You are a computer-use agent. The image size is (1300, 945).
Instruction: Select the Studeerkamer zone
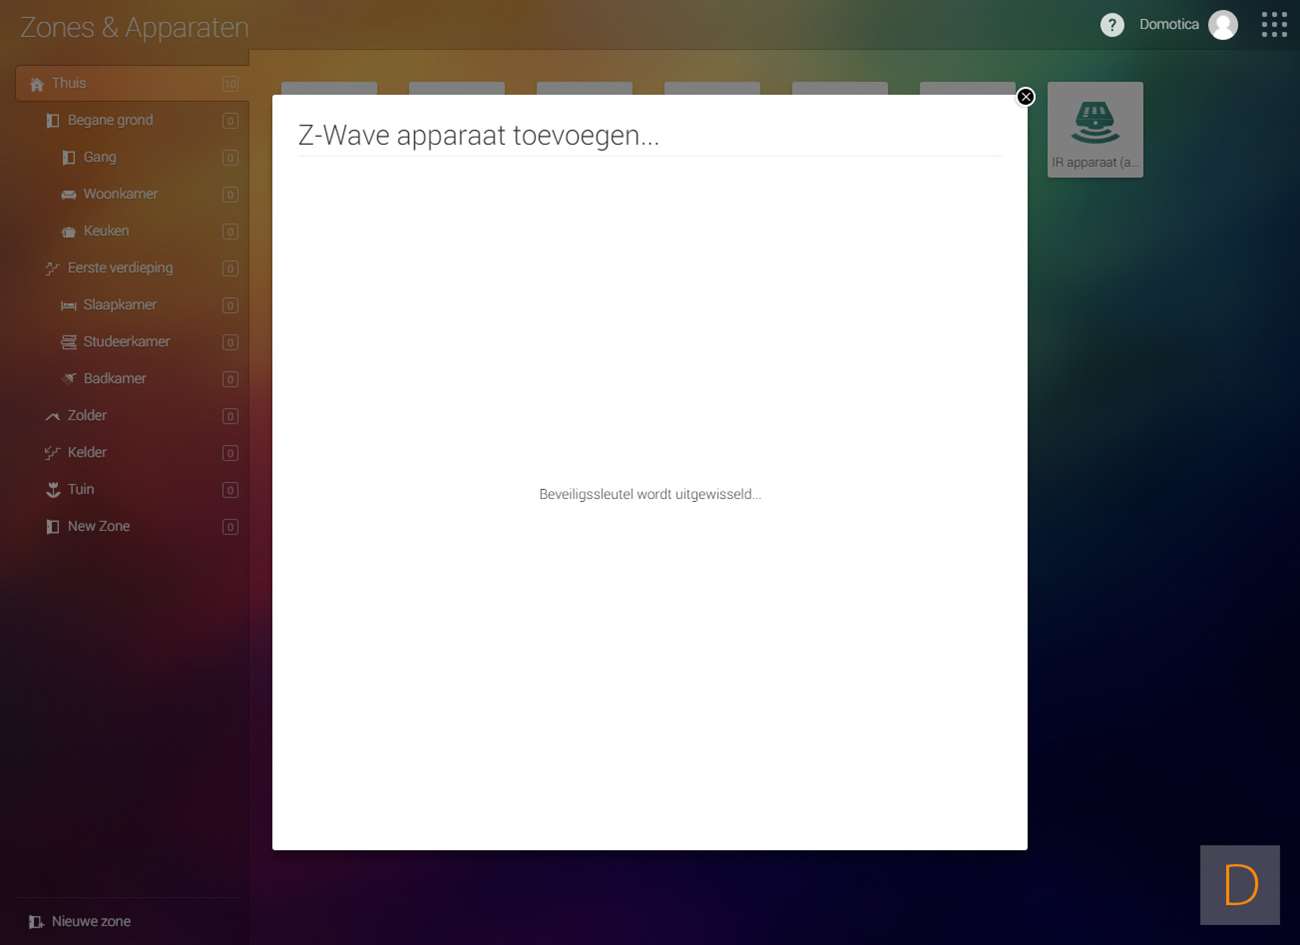[126, 342]
